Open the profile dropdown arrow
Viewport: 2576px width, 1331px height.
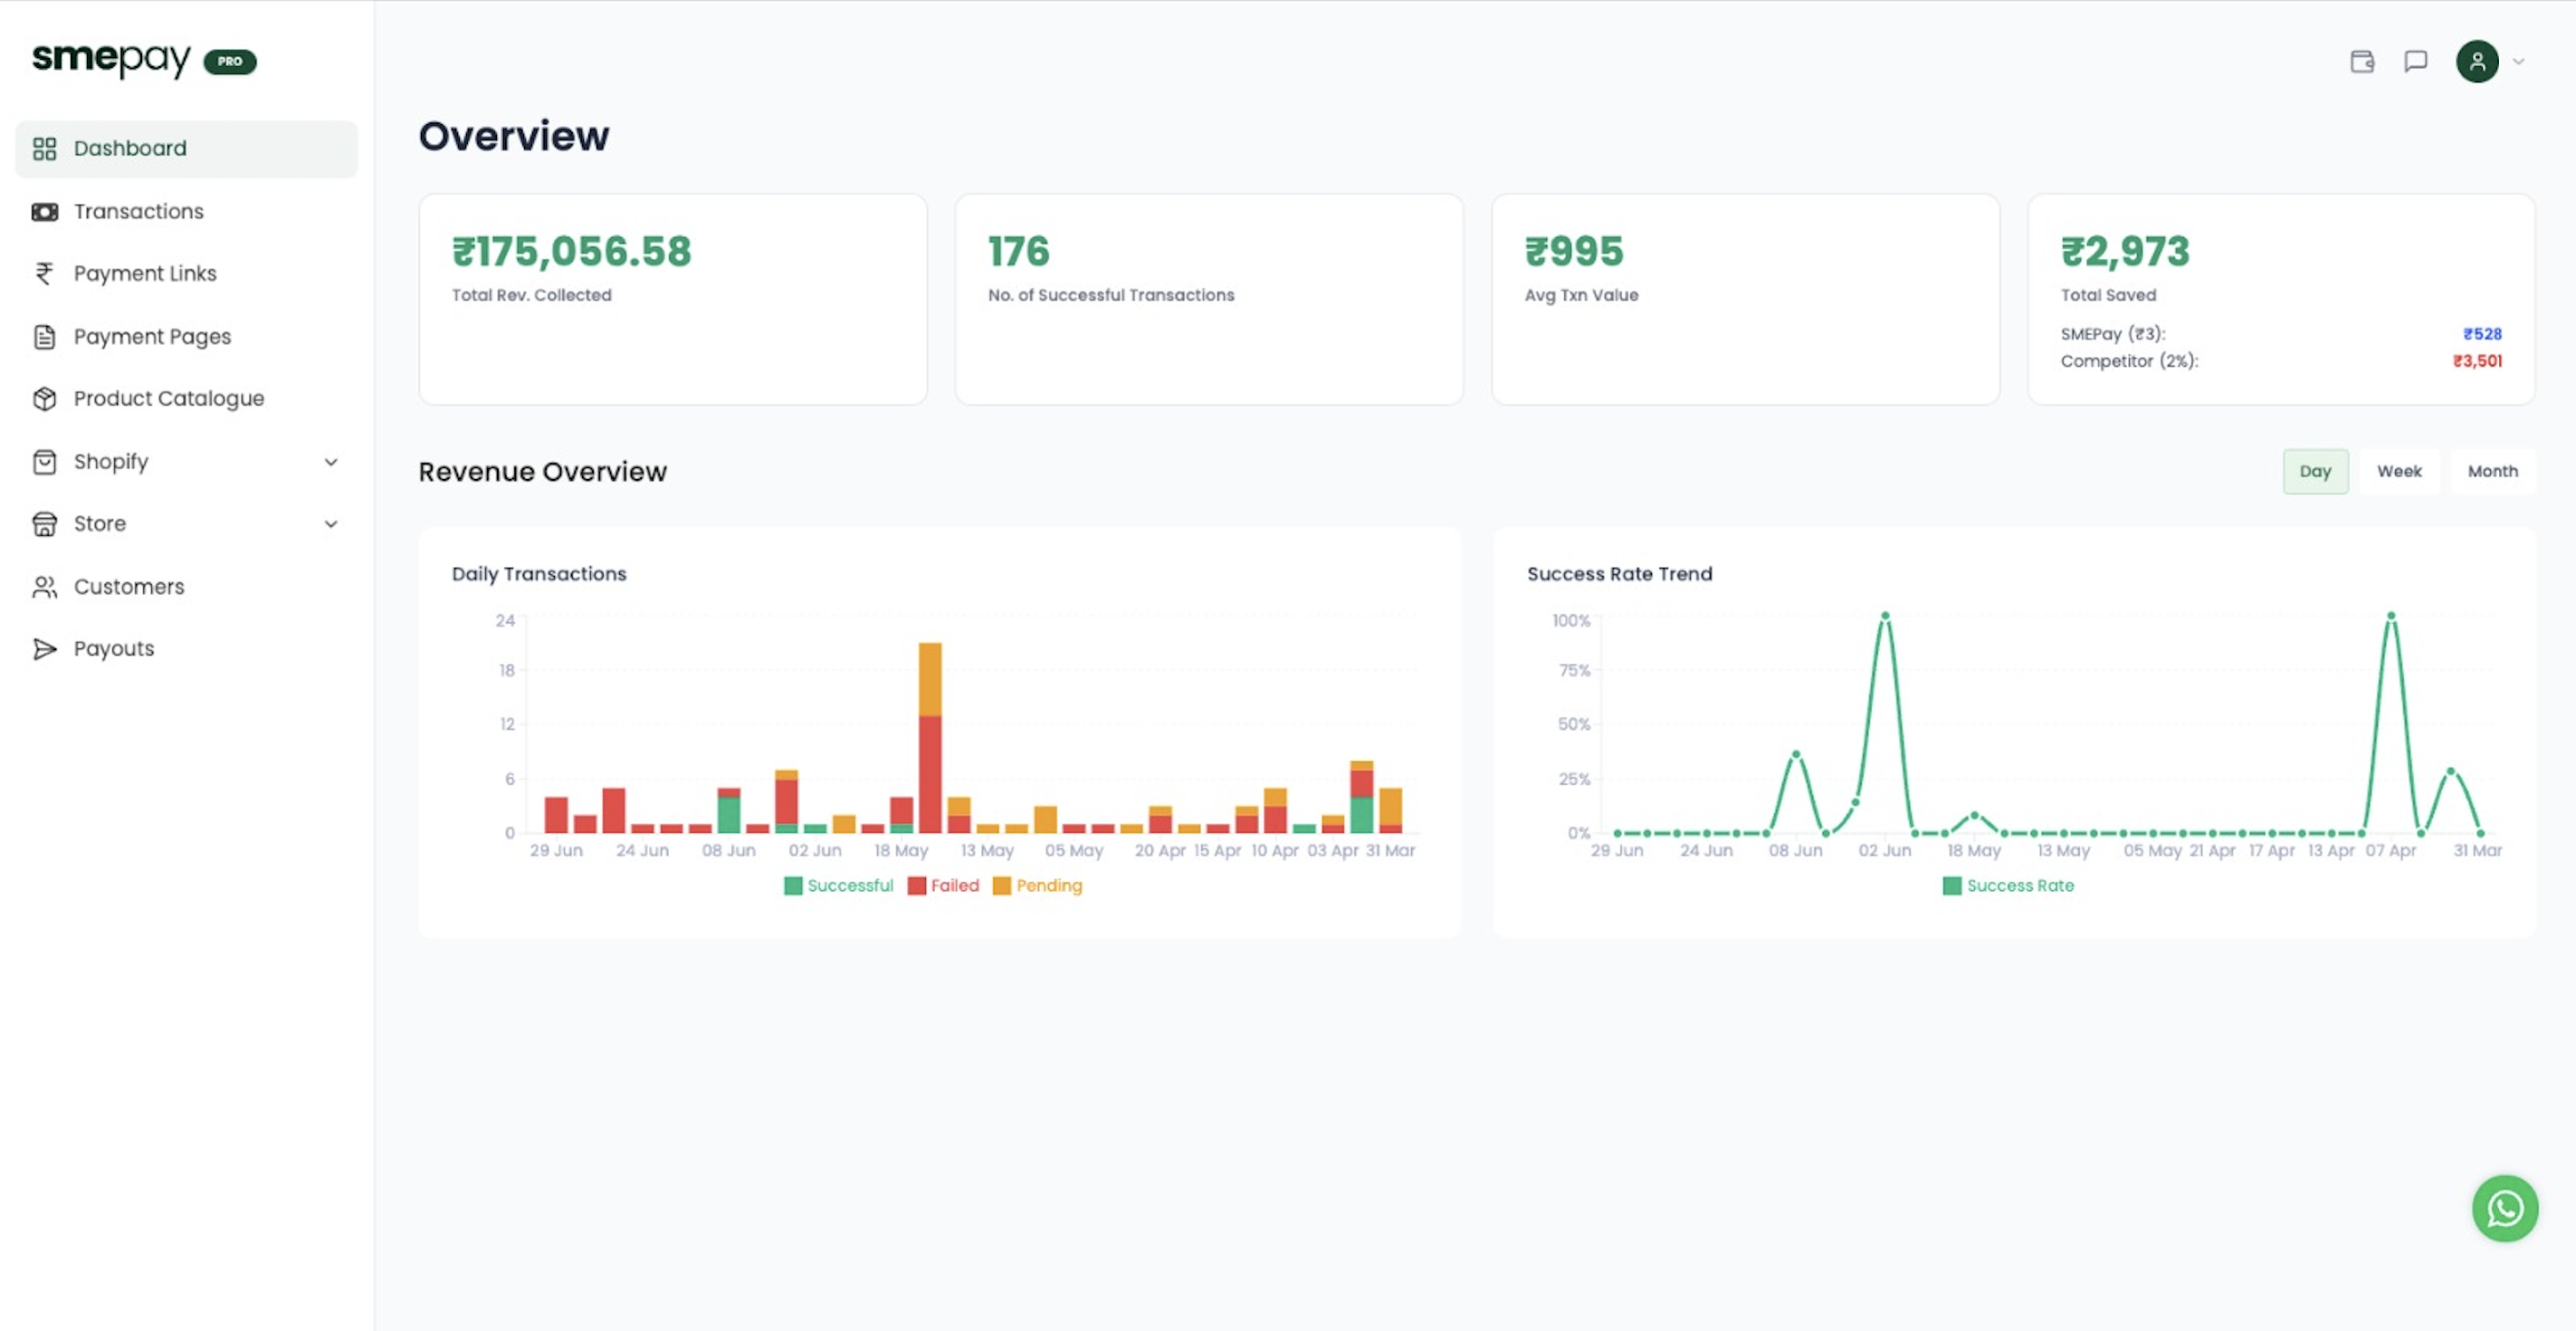pos(2518,62)
